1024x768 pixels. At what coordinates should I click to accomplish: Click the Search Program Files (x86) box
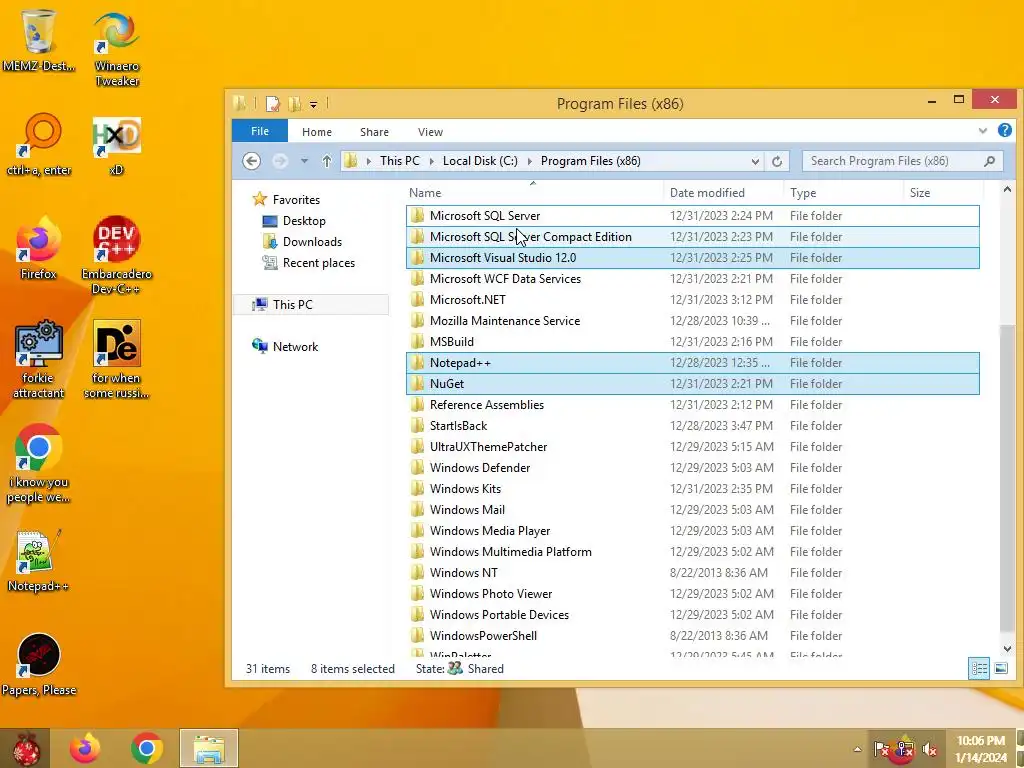point(902,161)
